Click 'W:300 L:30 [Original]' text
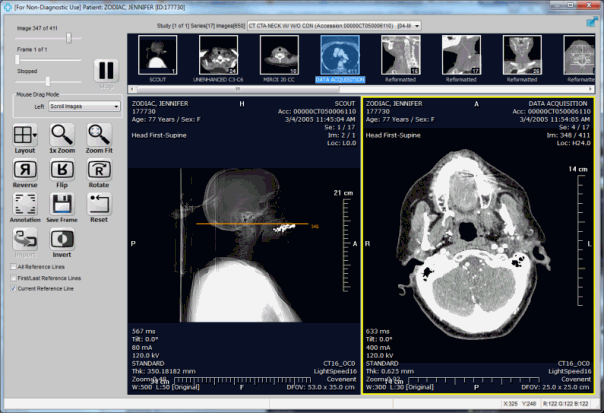604x413 pixels. point(399,387)
